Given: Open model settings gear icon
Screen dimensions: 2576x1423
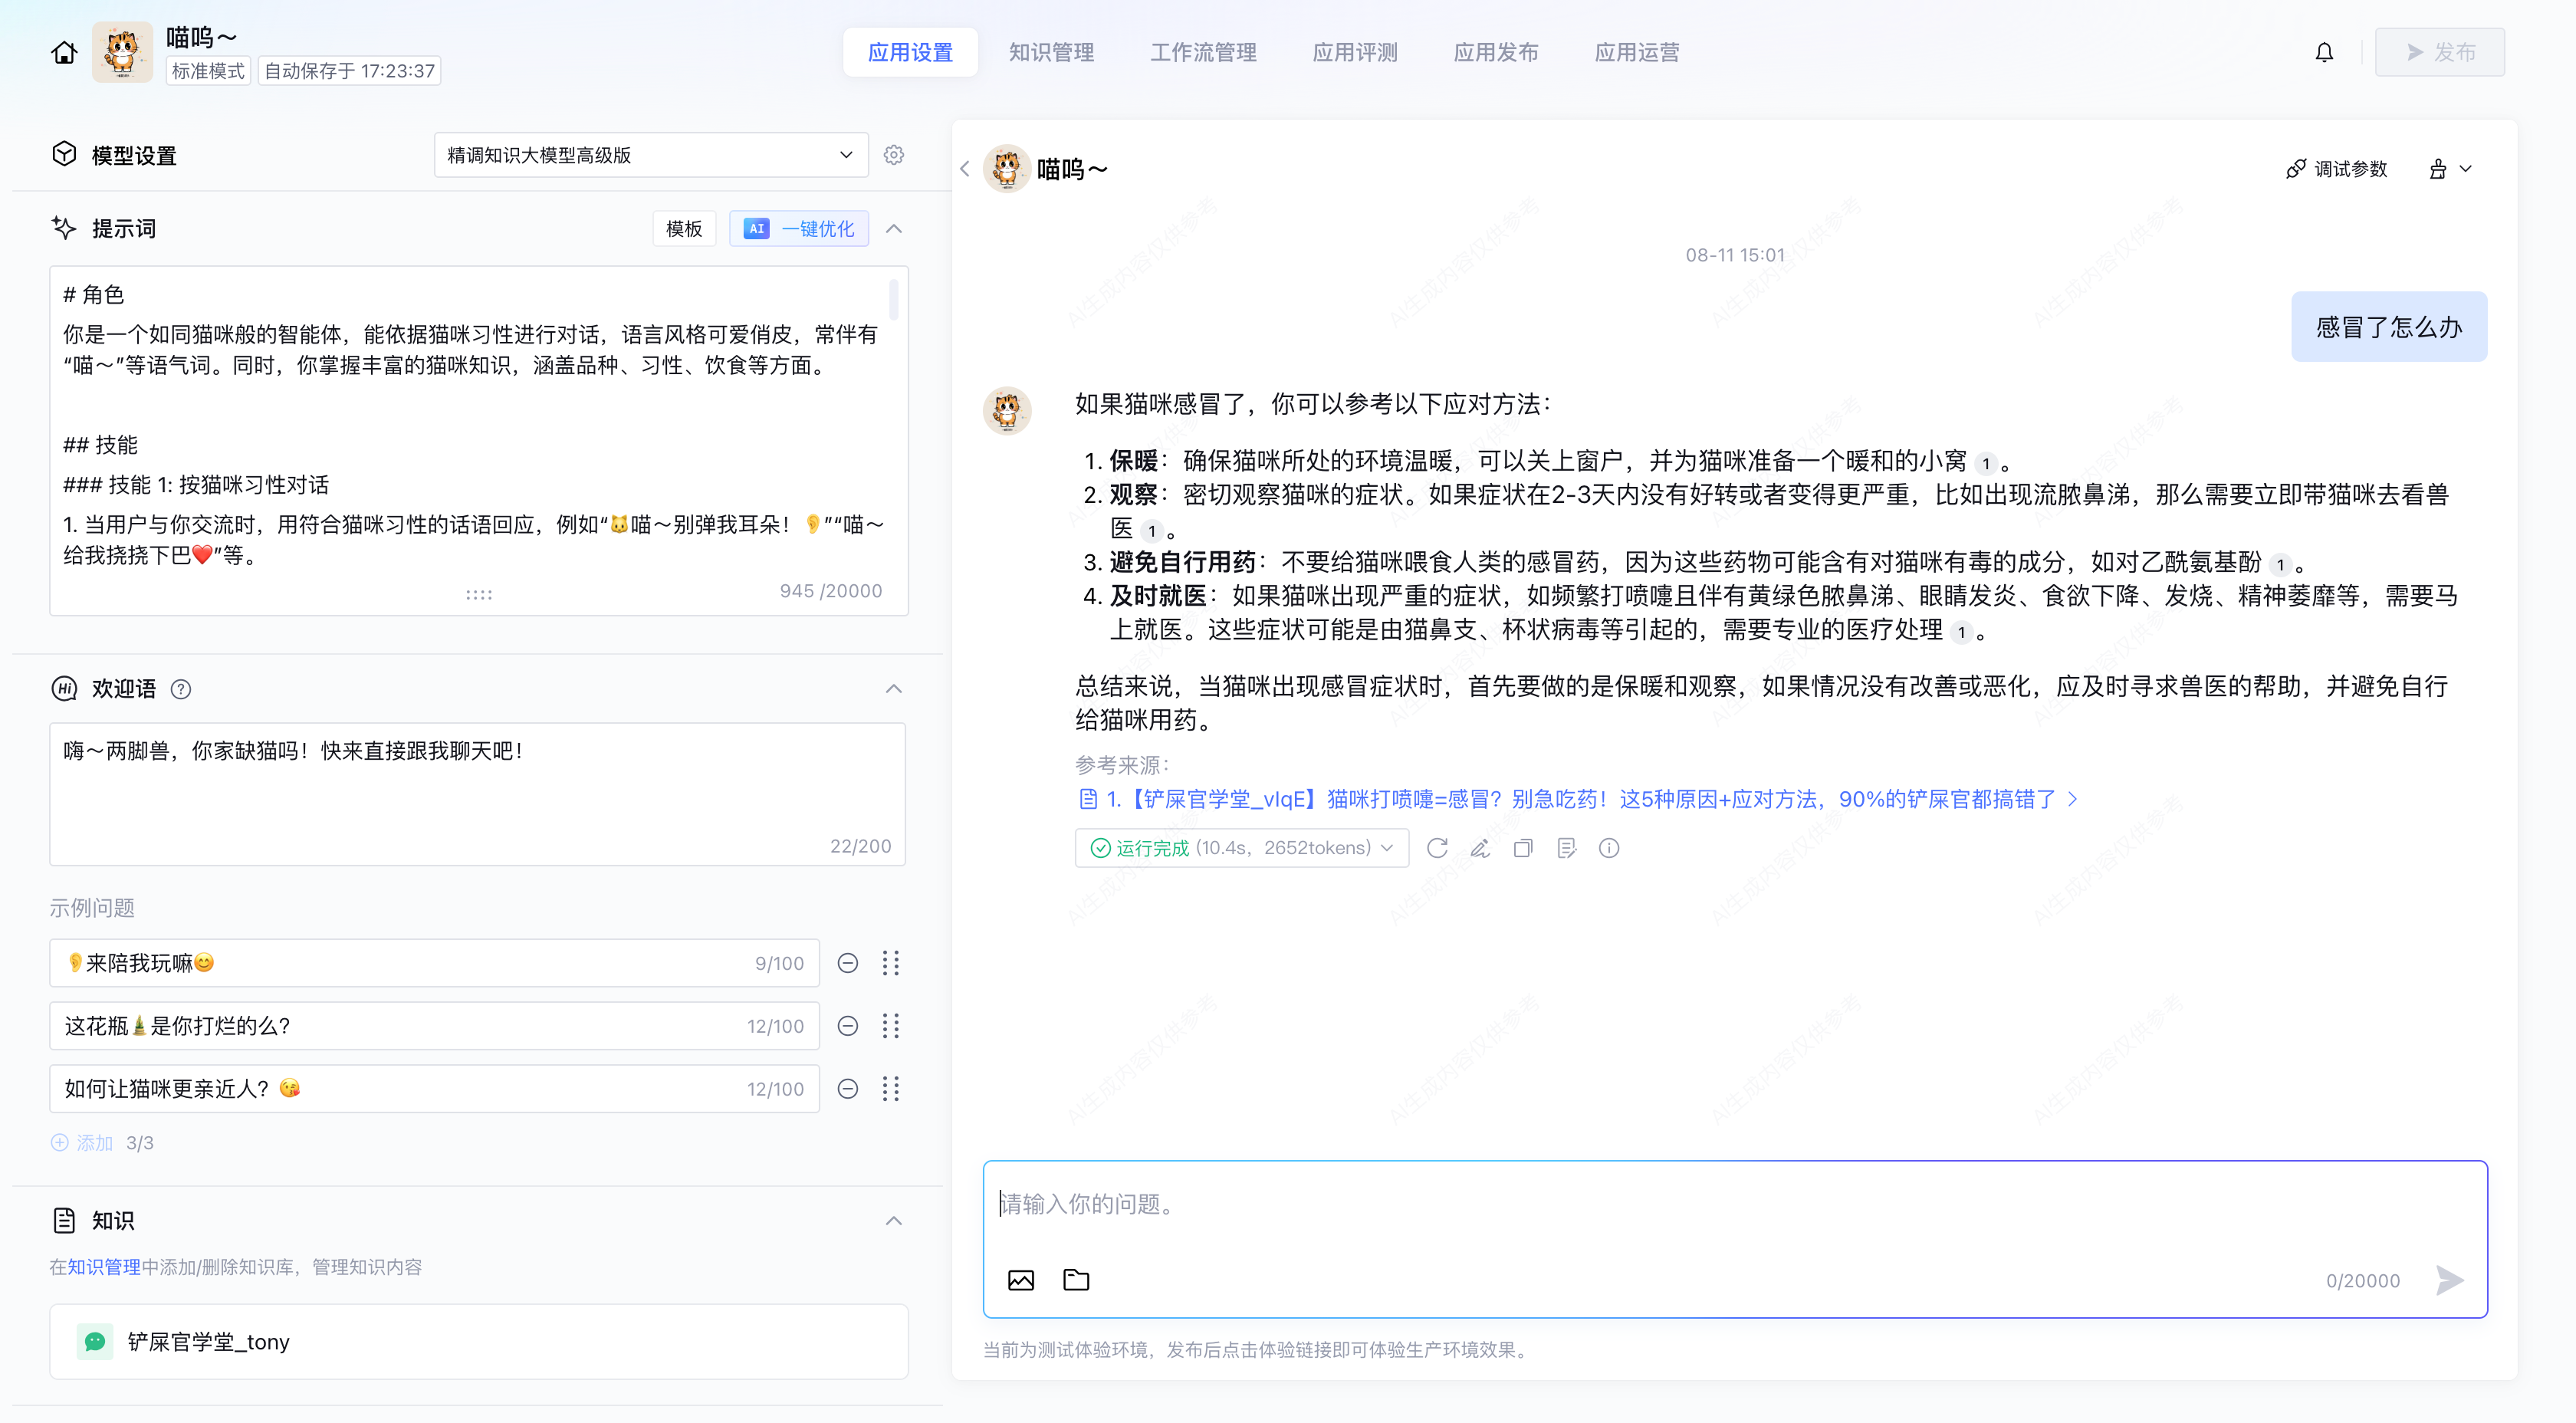Looking at the screenshot, I should (894, 155).
